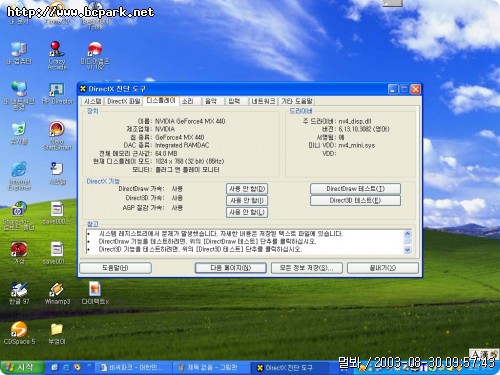This screenshot has width=500, height=375.
Task: Open the Crazy Arcade shortcut
Action: 57,55
